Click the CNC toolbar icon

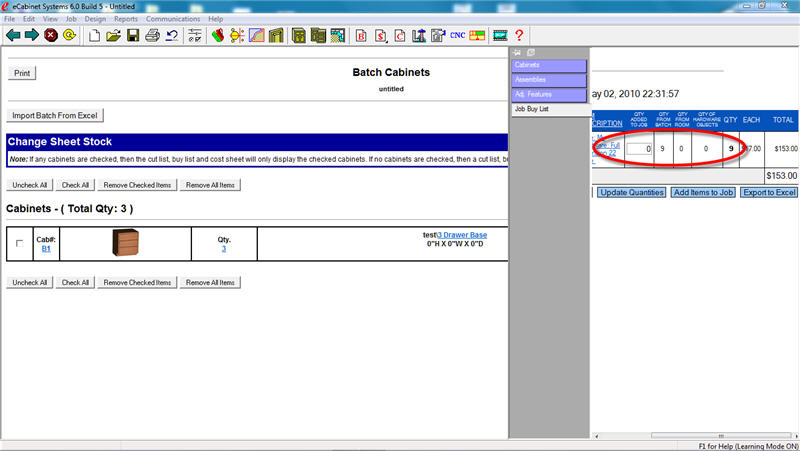(457, 36)
